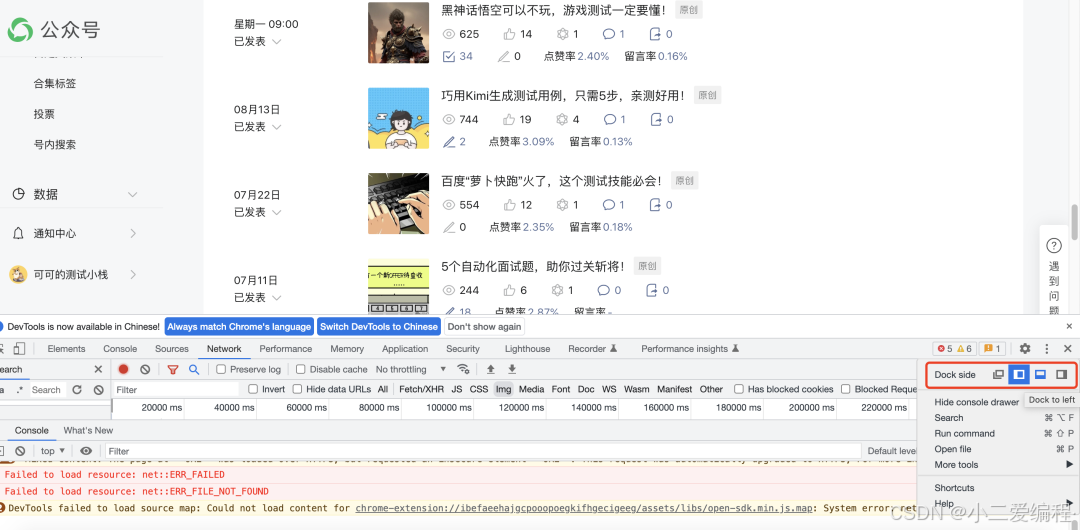Click Switch DevTools to Chinese button
This screenshot has width=1080, height=530.
379,327
